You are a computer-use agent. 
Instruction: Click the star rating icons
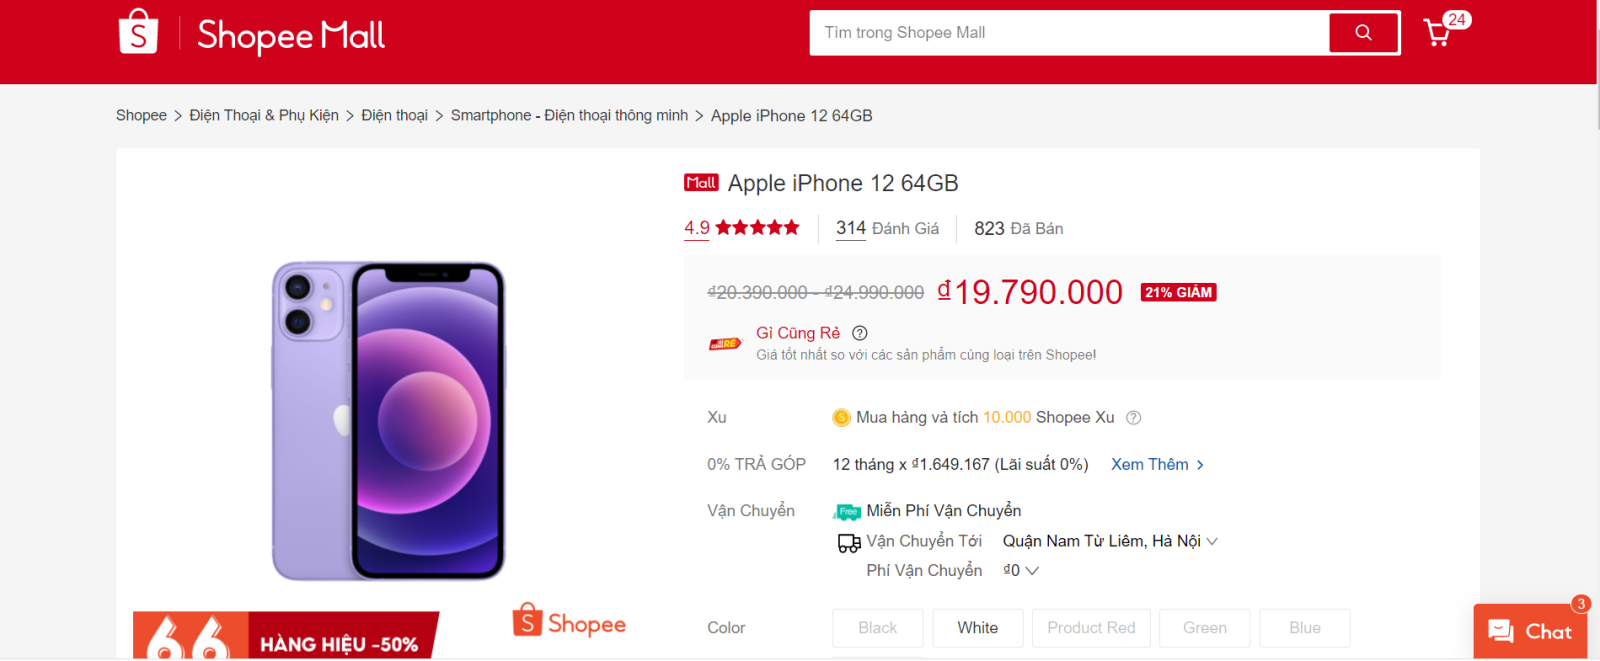coord(757,228)
